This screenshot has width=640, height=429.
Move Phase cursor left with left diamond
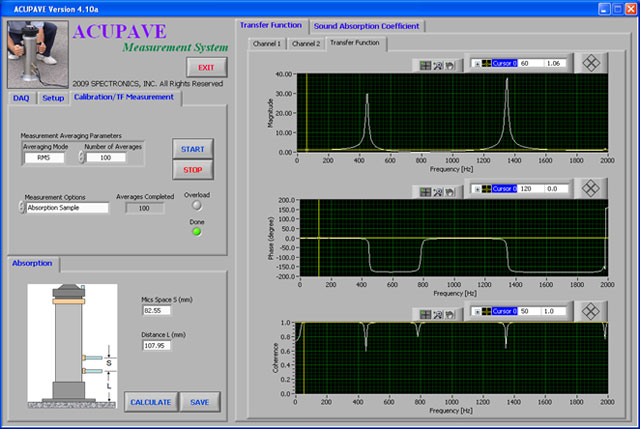[585, 188]
